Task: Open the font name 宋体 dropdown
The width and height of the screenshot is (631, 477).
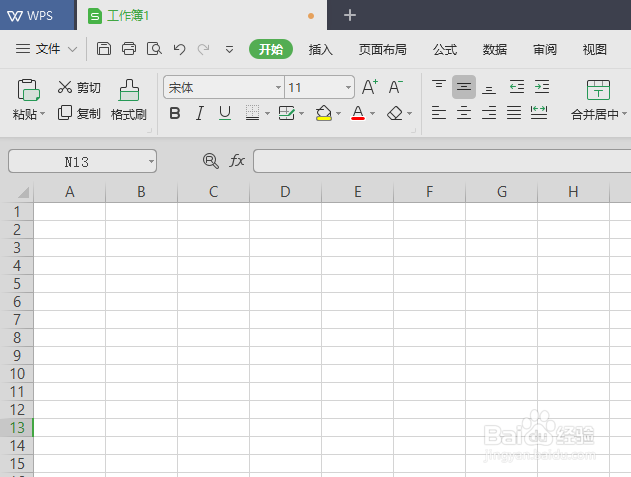Action: (278, 87)
